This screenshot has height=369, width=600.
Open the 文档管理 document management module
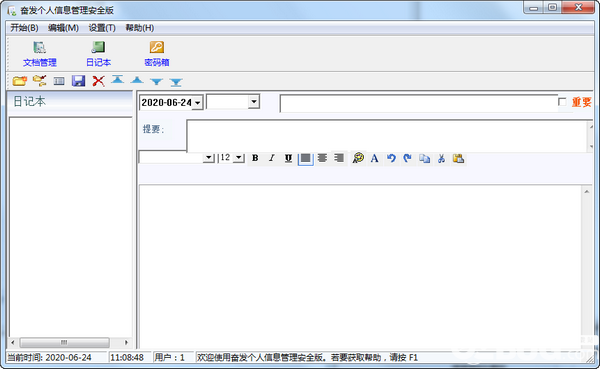[x=39, y=54]
